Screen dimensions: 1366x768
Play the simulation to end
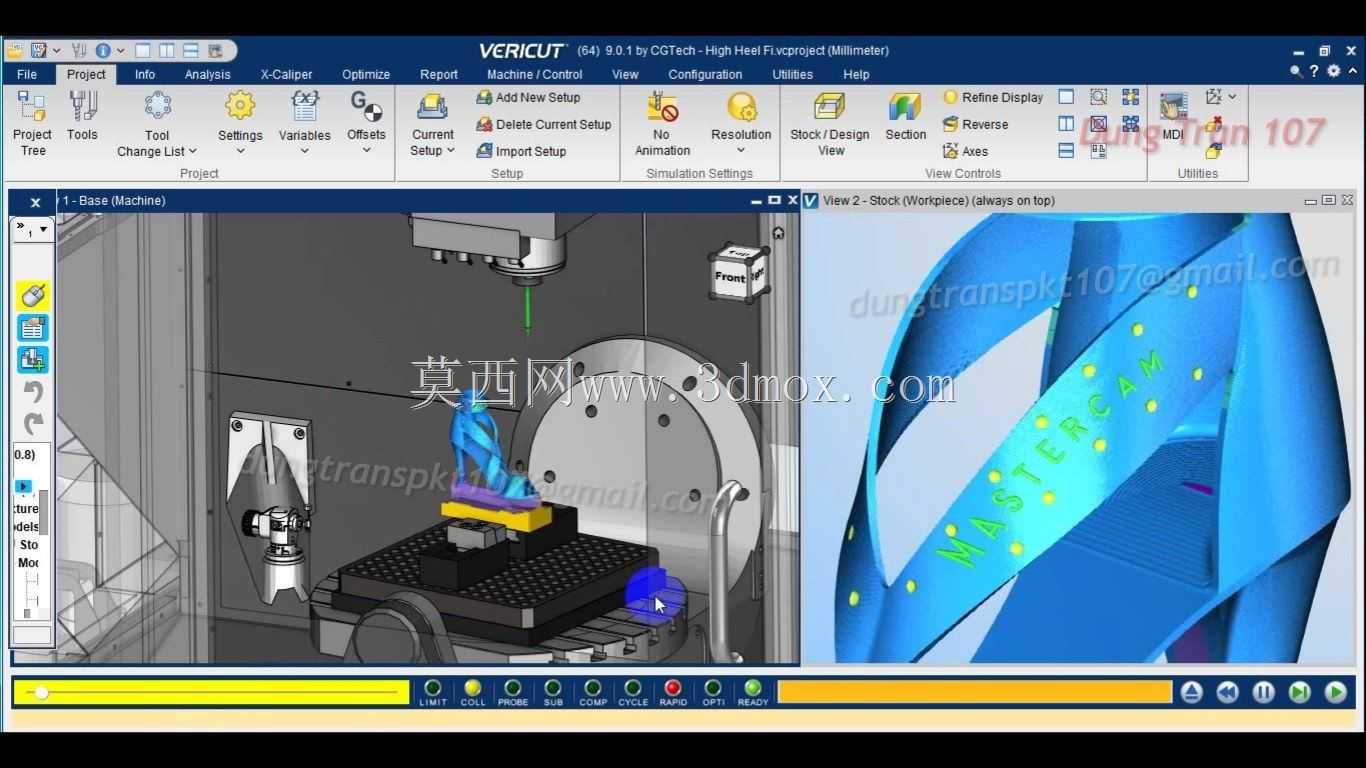pos(1335,692)
